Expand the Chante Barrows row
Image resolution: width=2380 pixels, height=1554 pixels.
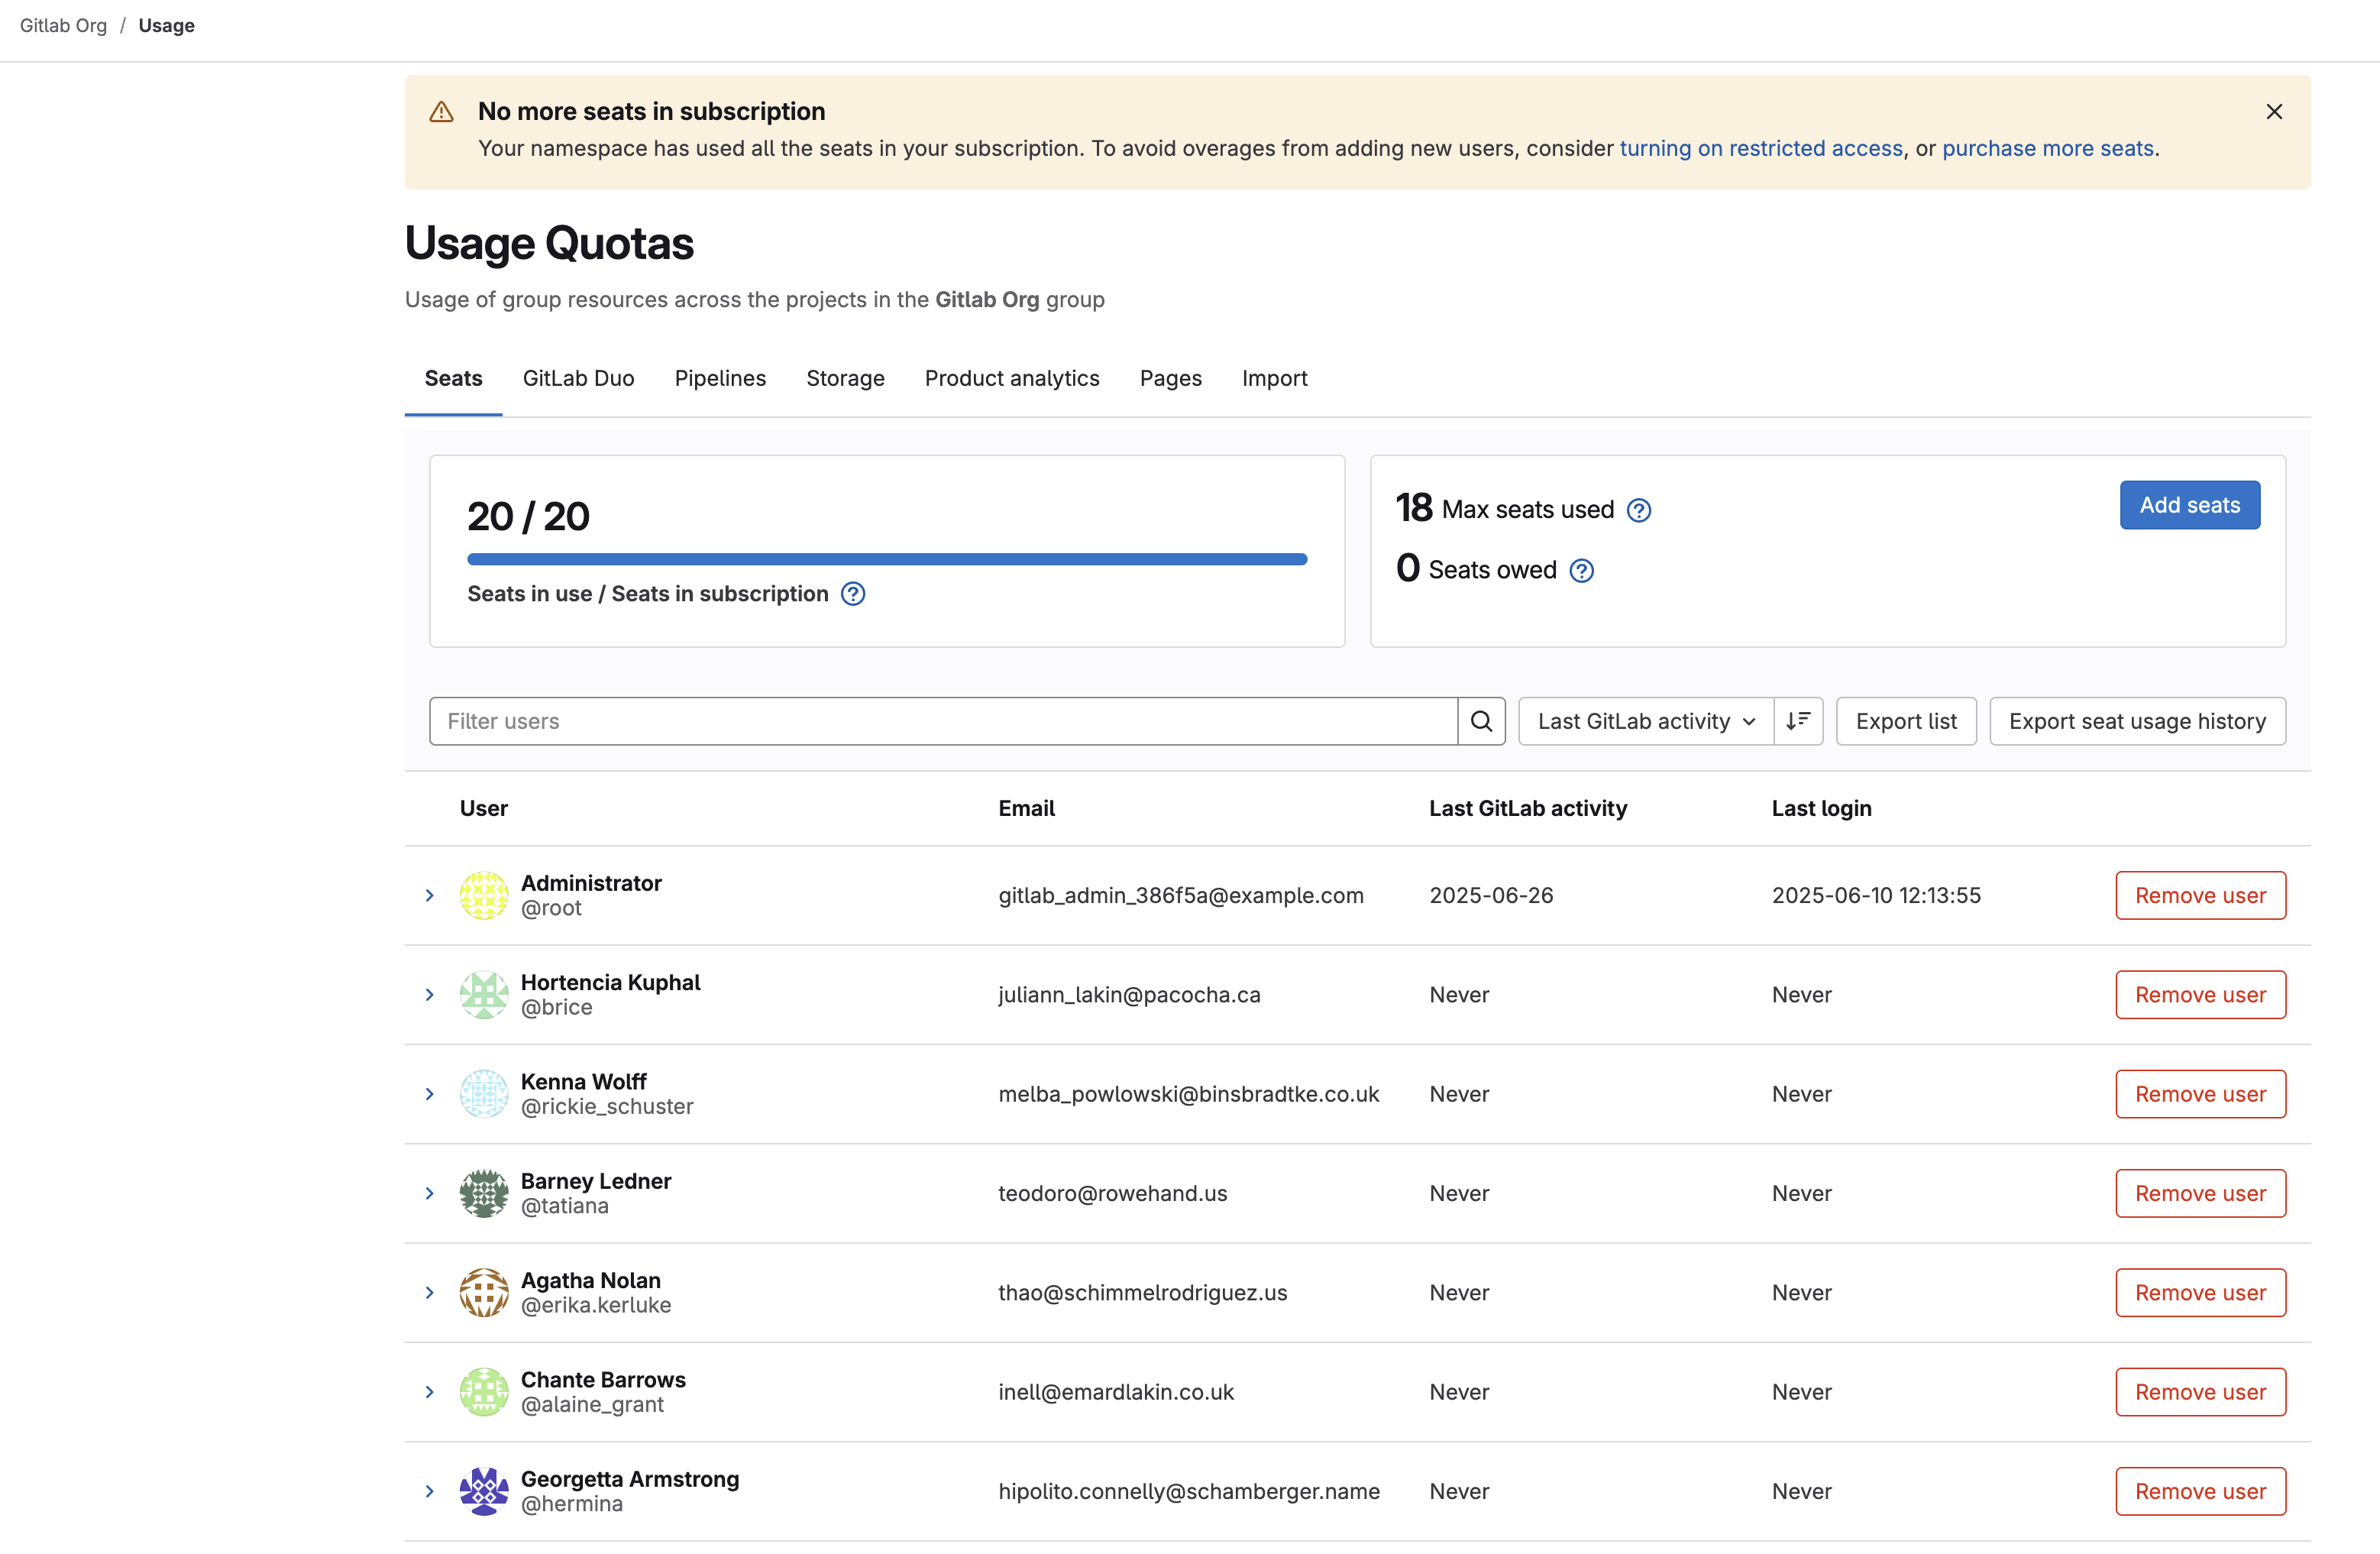pyautogui.click(x=430, y=1392)
